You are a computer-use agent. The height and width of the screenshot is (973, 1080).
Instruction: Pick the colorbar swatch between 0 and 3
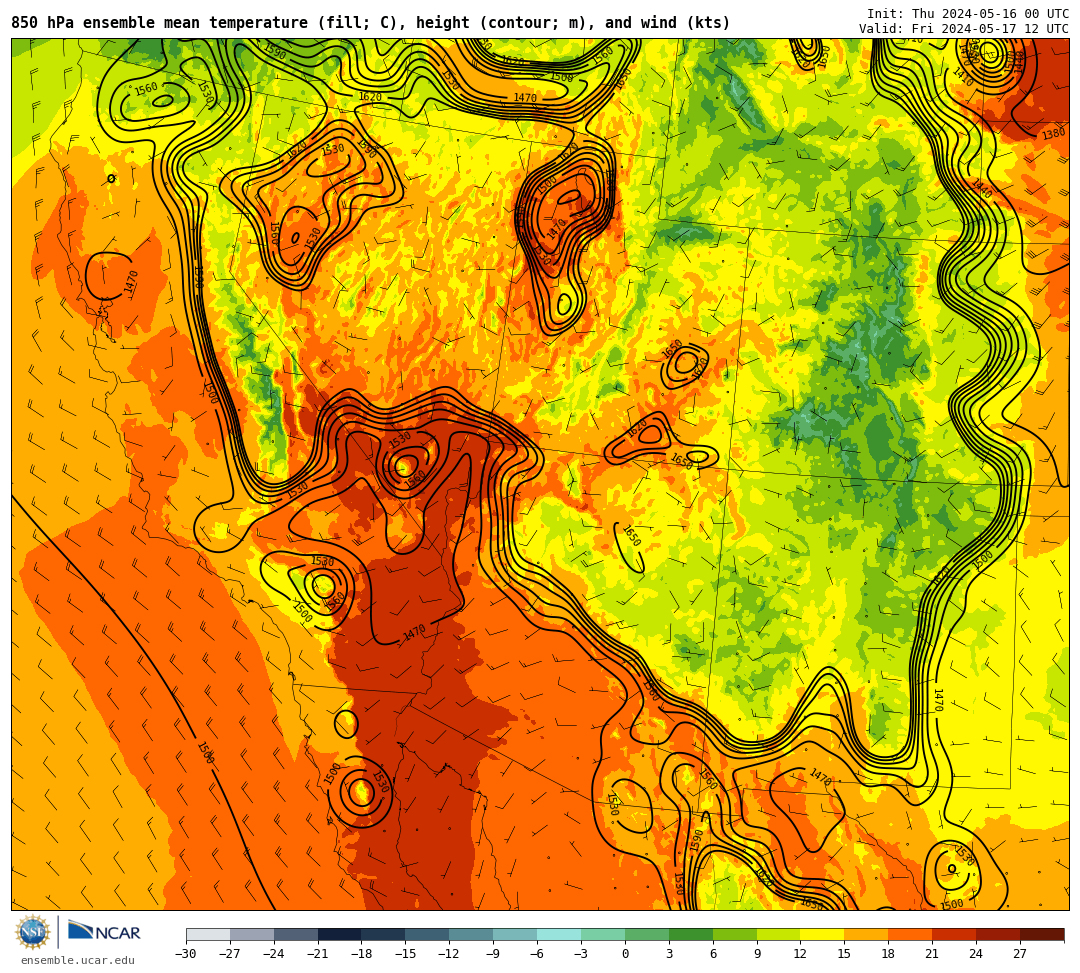(x=647, y=934)
